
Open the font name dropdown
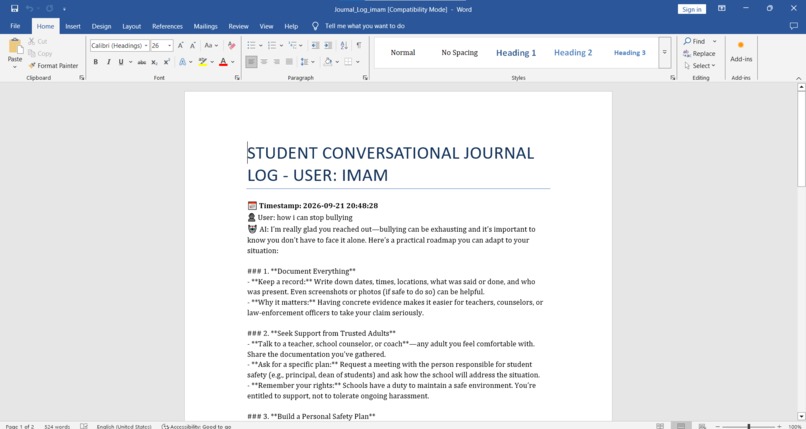(x=146, y=46)
